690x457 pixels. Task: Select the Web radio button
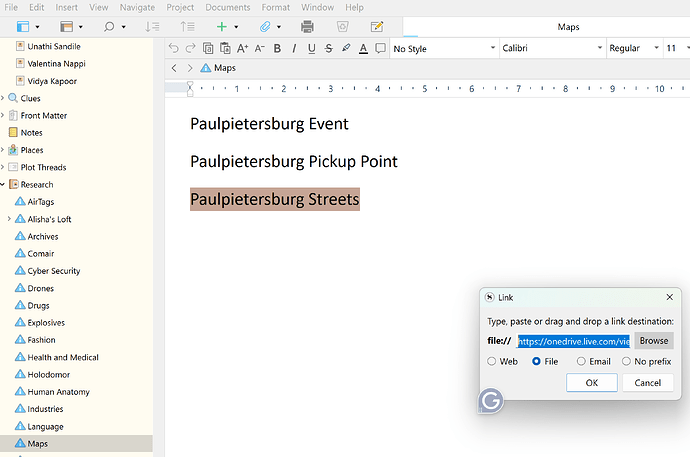pos(492,362)
